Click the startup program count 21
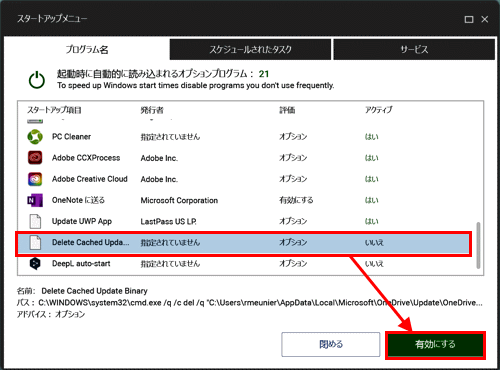The width and height of the screenshot is (500, 370). (264, 74)
